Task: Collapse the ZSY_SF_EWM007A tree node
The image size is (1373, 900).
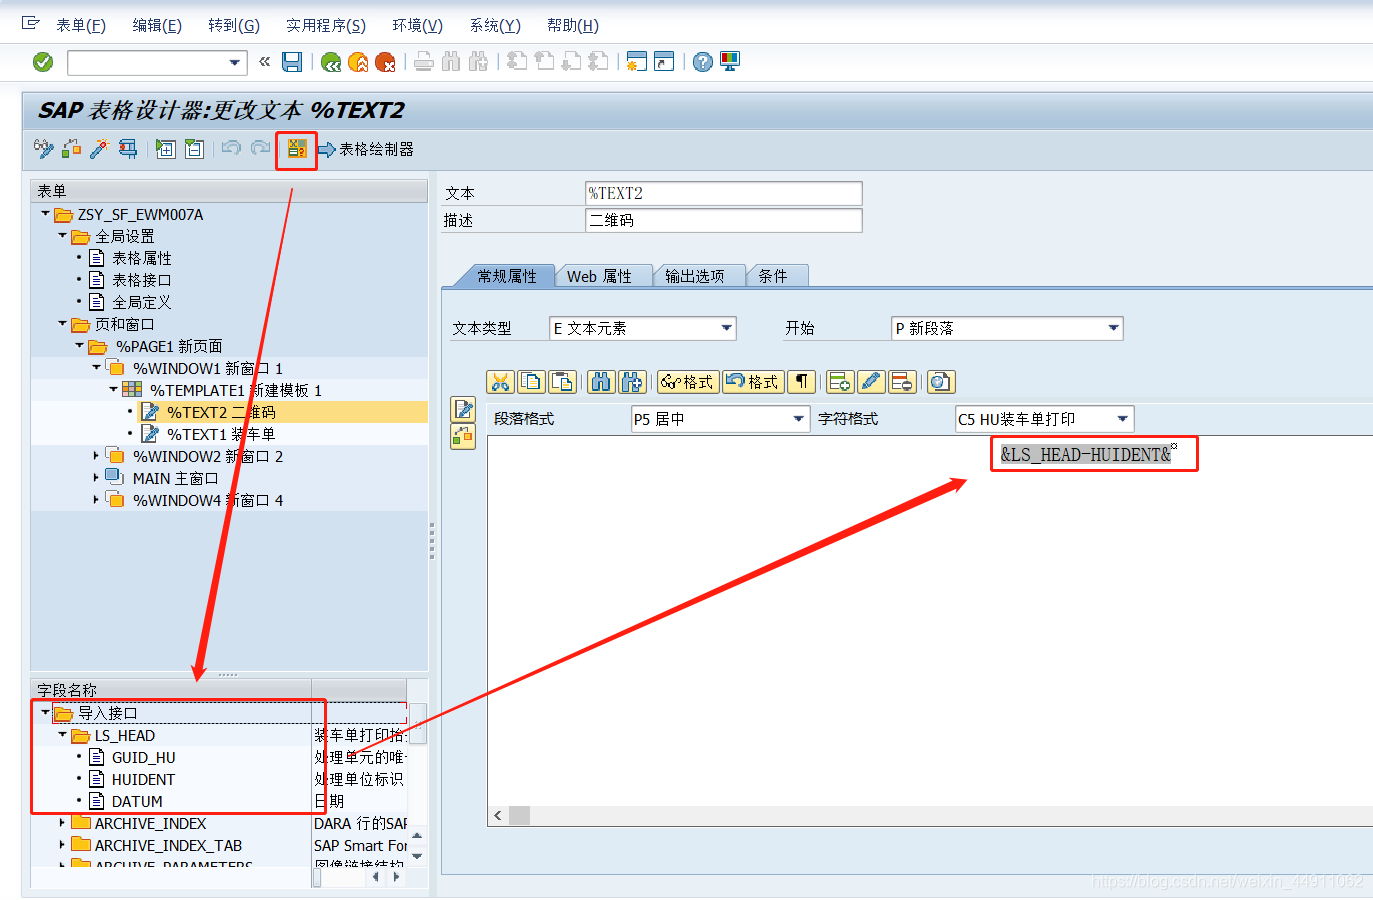Action: (x=45, y=213)
